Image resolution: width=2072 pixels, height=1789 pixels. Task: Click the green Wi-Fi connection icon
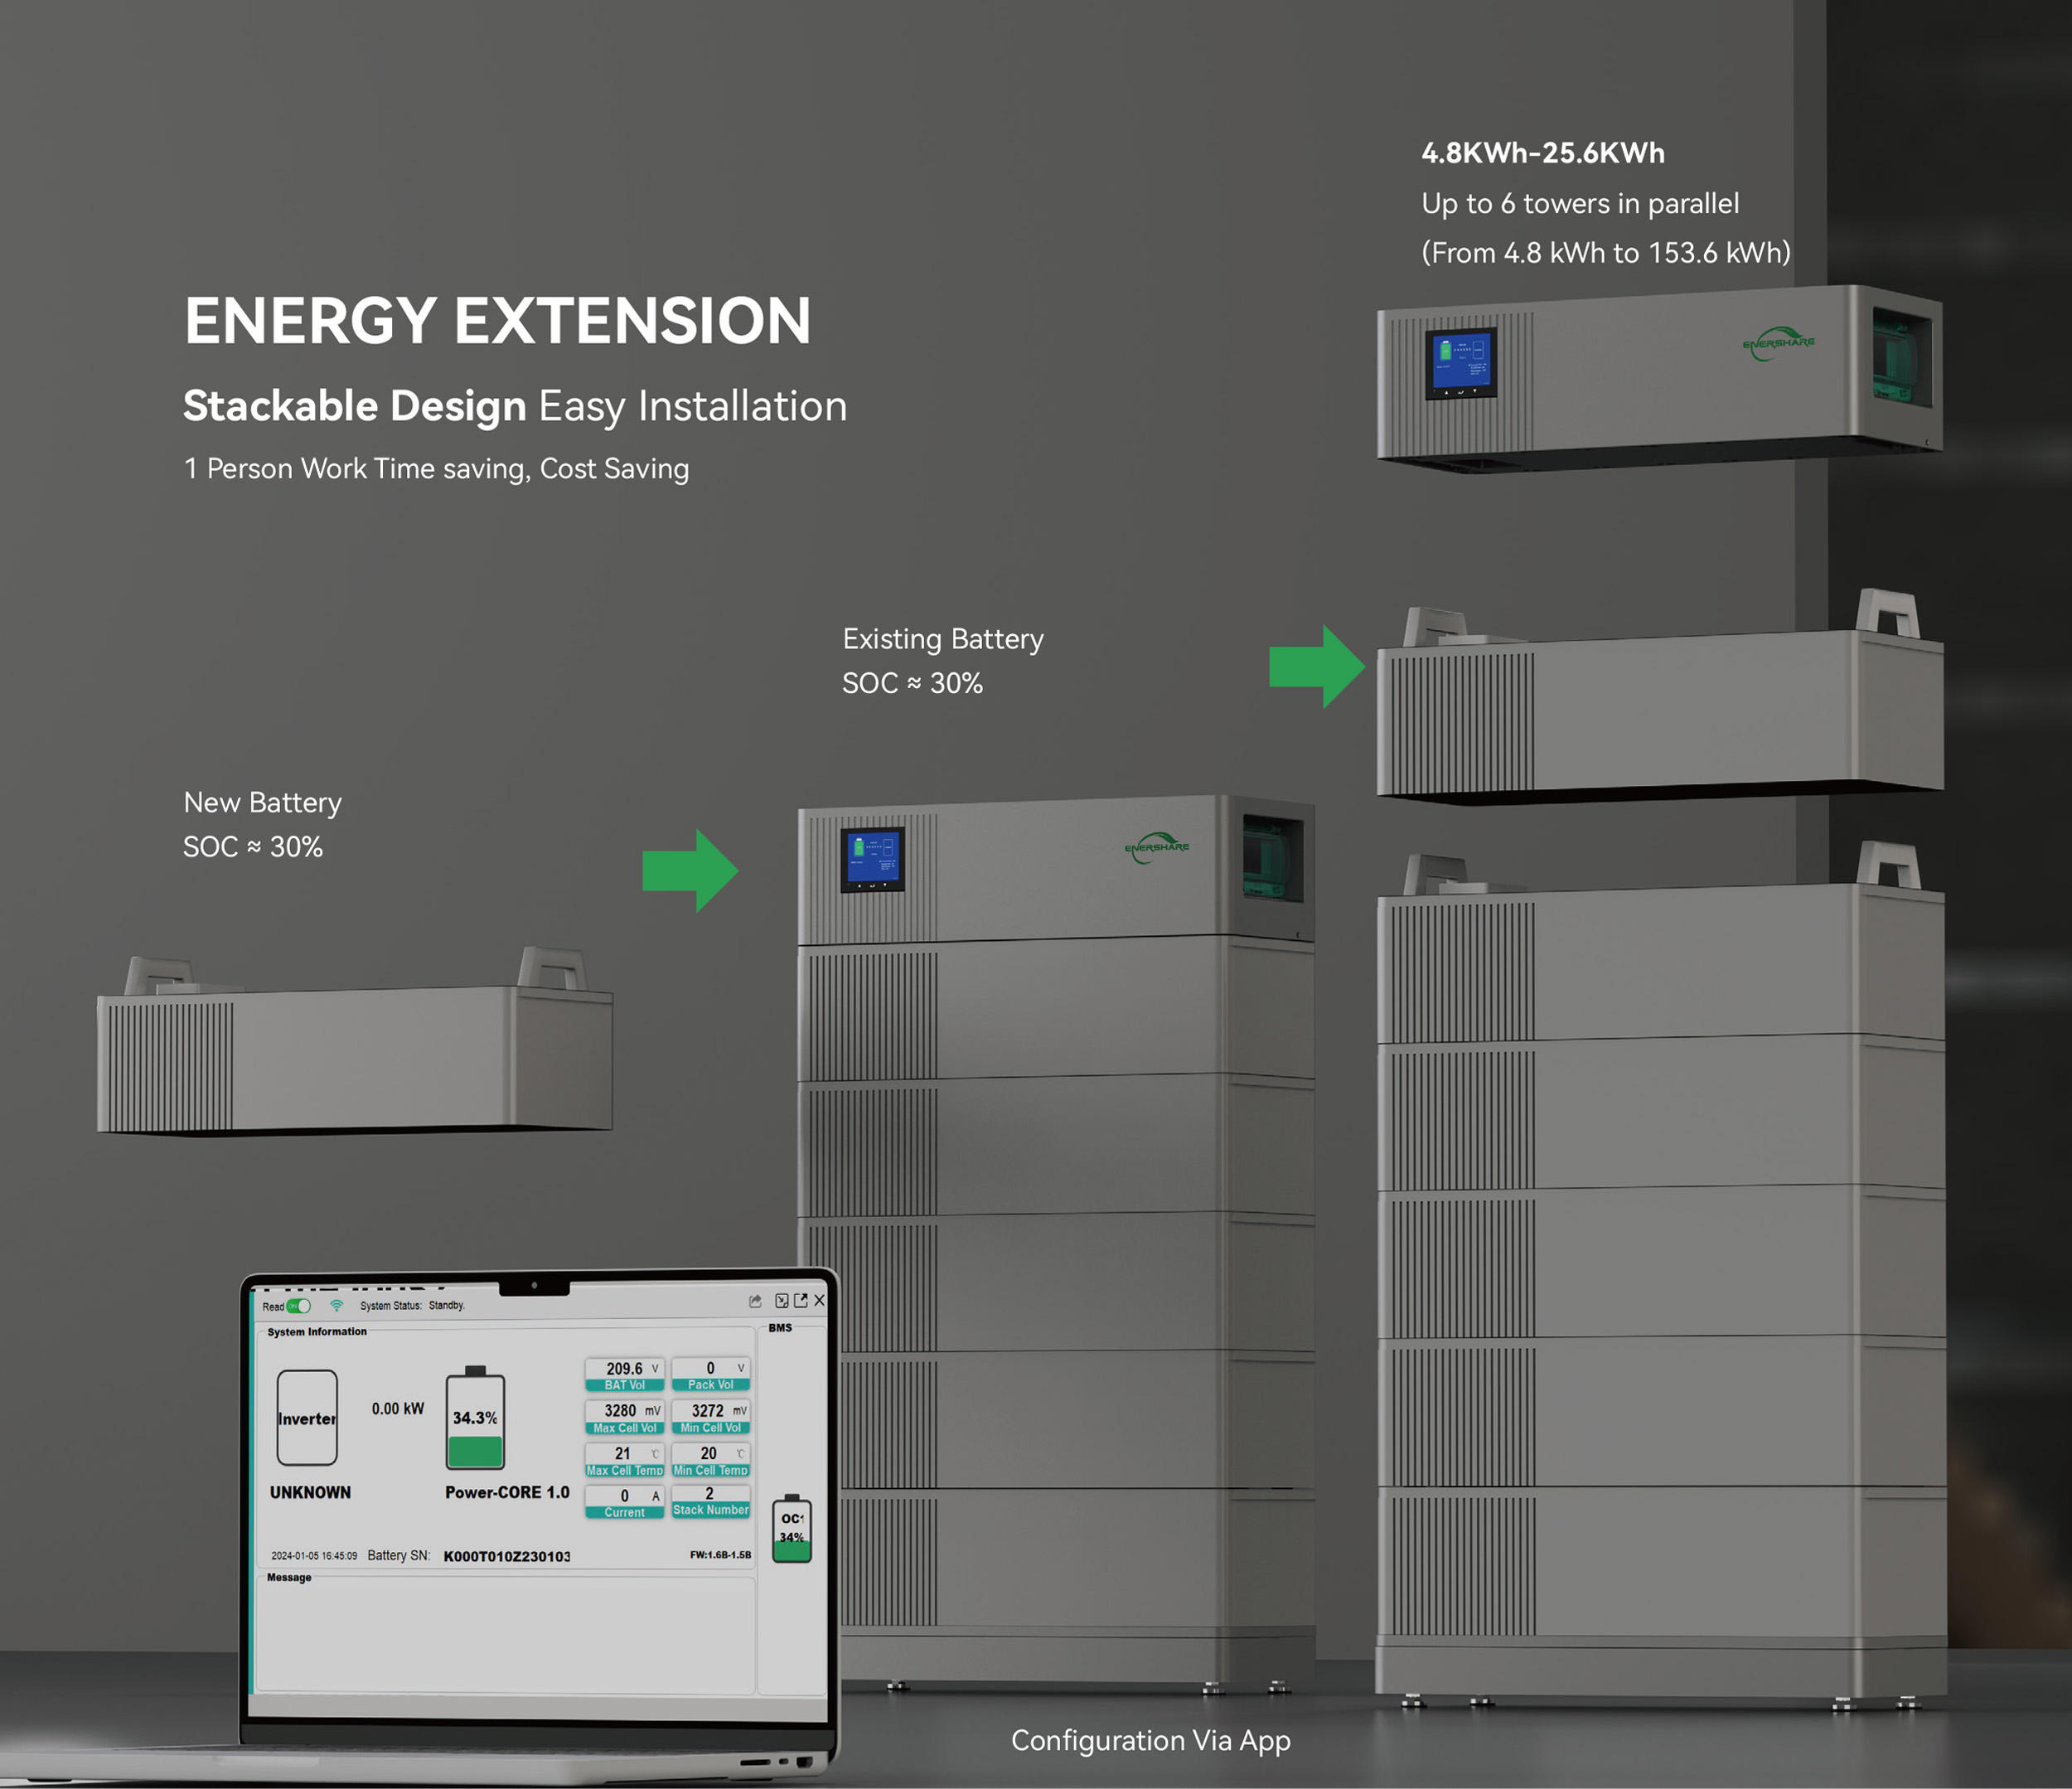pos(336,1305)
